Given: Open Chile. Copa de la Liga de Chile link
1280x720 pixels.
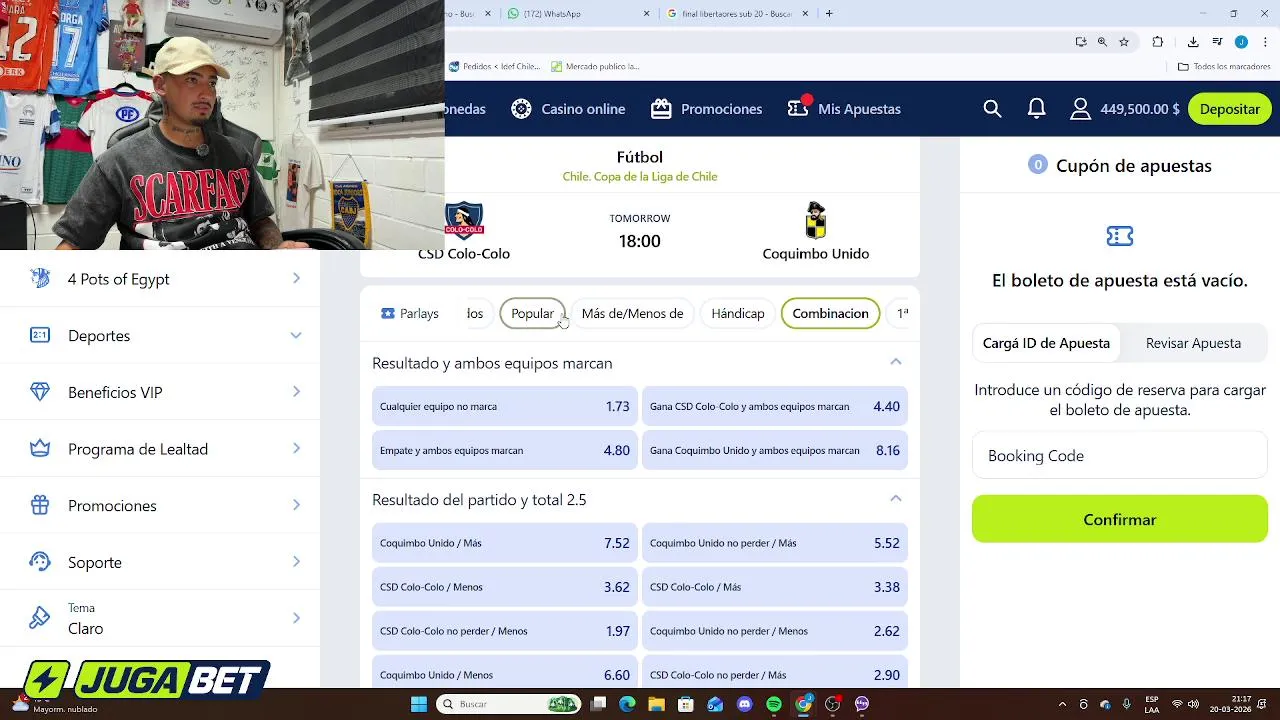Looking at the screenshot, I should (640, 176).
